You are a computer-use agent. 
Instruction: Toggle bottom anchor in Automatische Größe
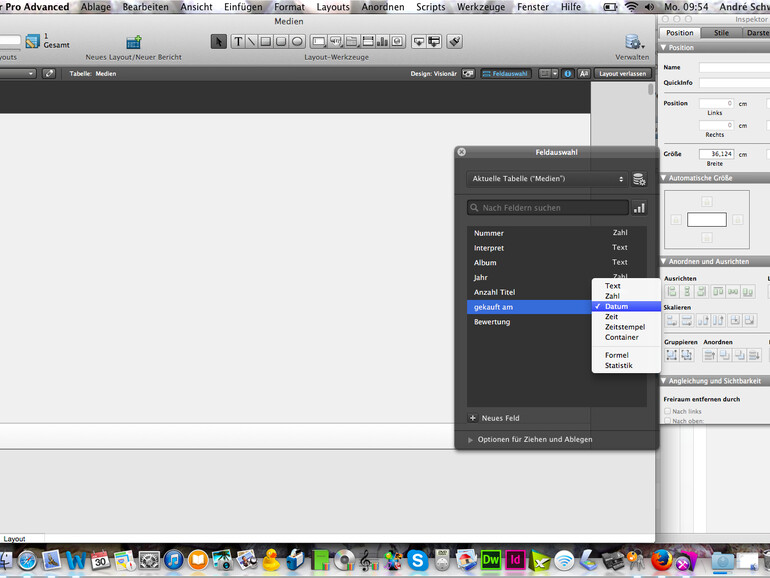[x=707, y=238]
